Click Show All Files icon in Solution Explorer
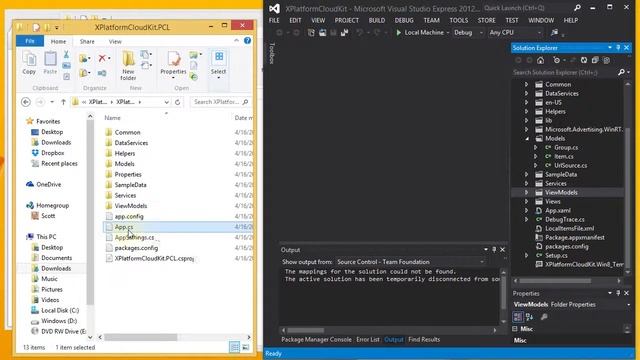The width and height of the screenshot is (640, 360). click(607, 60)
